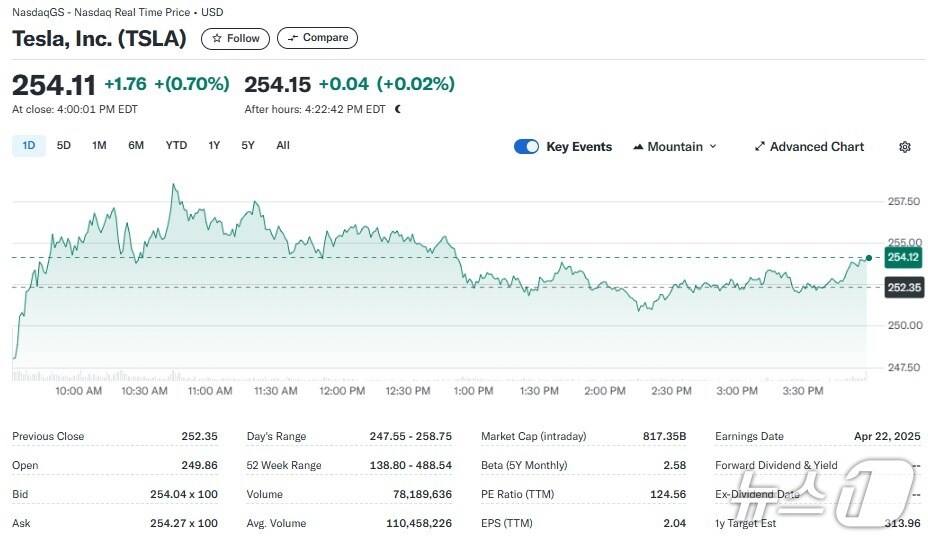
Task: Switch chart to YTD range
Action: click(x=176, y=146)
